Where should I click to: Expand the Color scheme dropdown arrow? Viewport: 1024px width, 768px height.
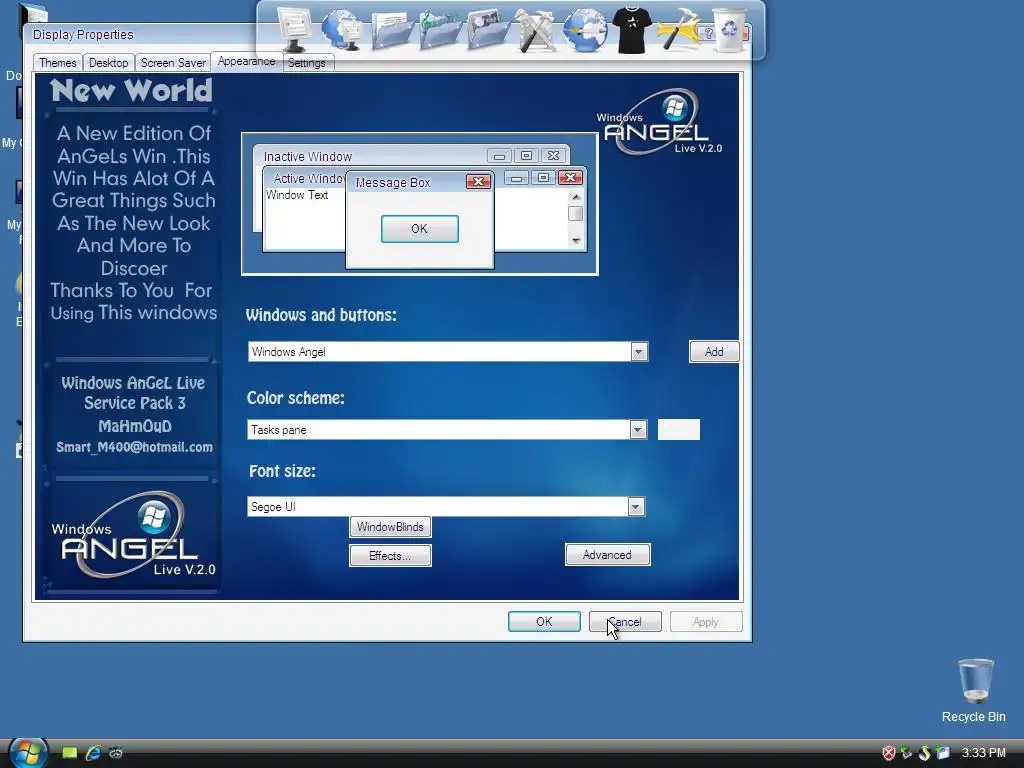point(638,430)
